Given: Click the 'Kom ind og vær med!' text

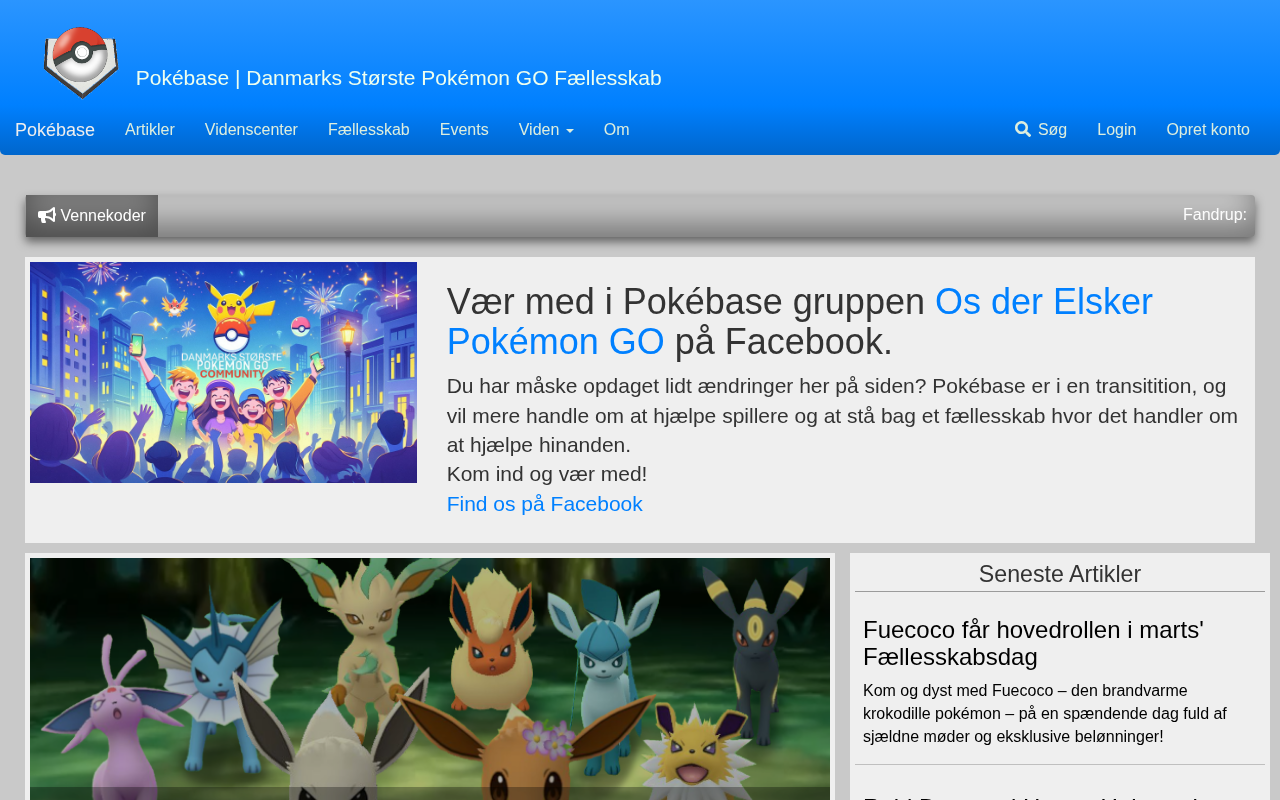Looking at the screenshot, I should (x=547, y=474).
